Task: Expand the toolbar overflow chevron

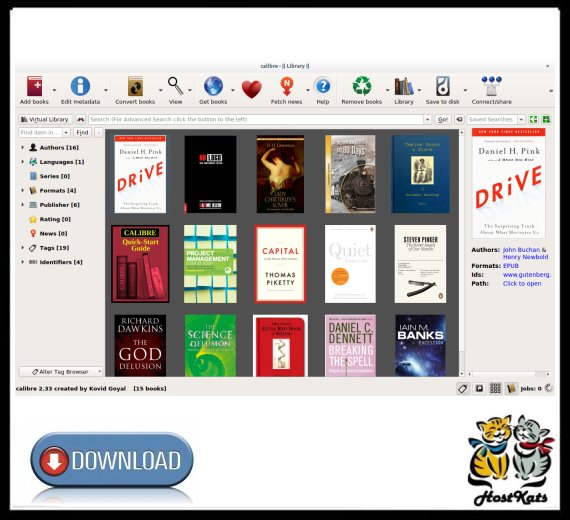Action: coord(551,91)
